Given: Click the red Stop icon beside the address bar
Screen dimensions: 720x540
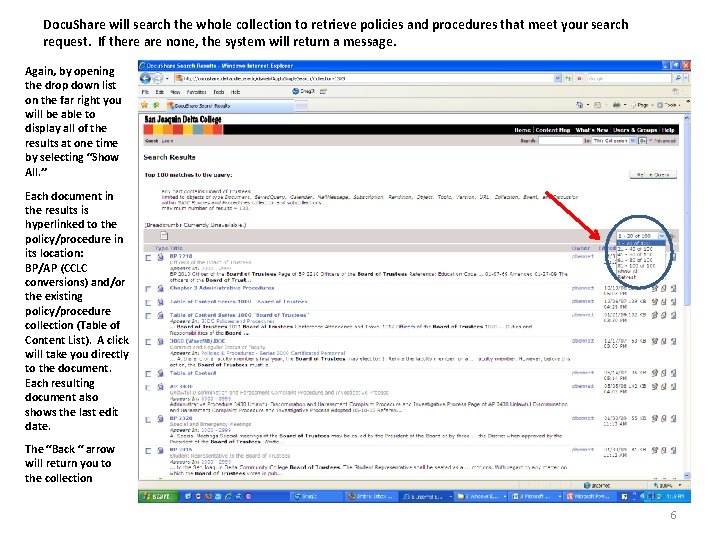Looking at the screenshot, I should 579,79.
